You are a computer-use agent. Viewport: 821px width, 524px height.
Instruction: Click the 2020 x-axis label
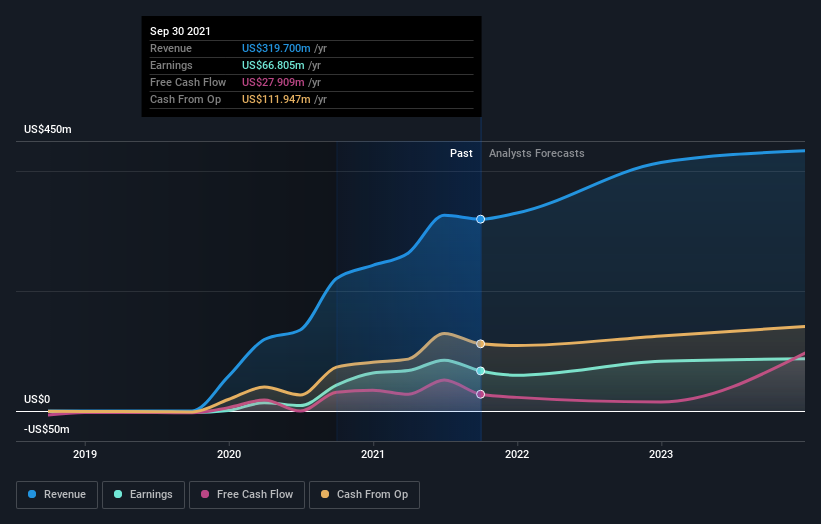pos(229,454)
